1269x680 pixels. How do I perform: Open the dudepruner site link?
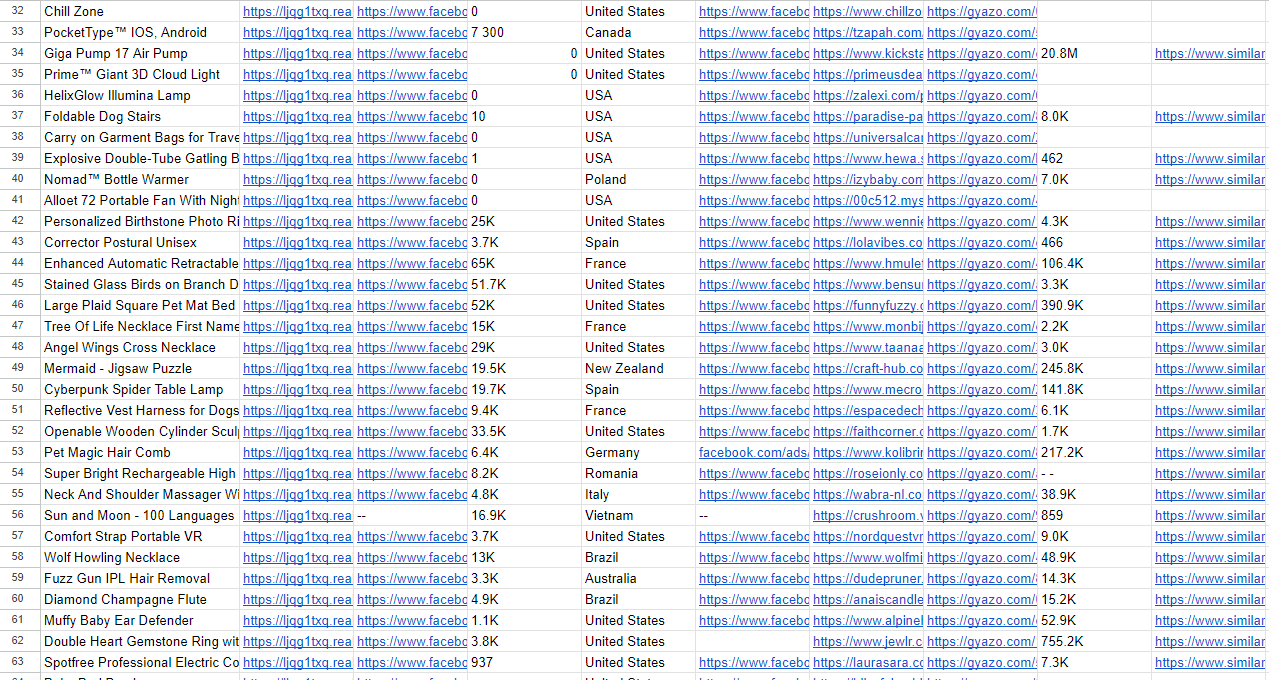pos(867,579)
